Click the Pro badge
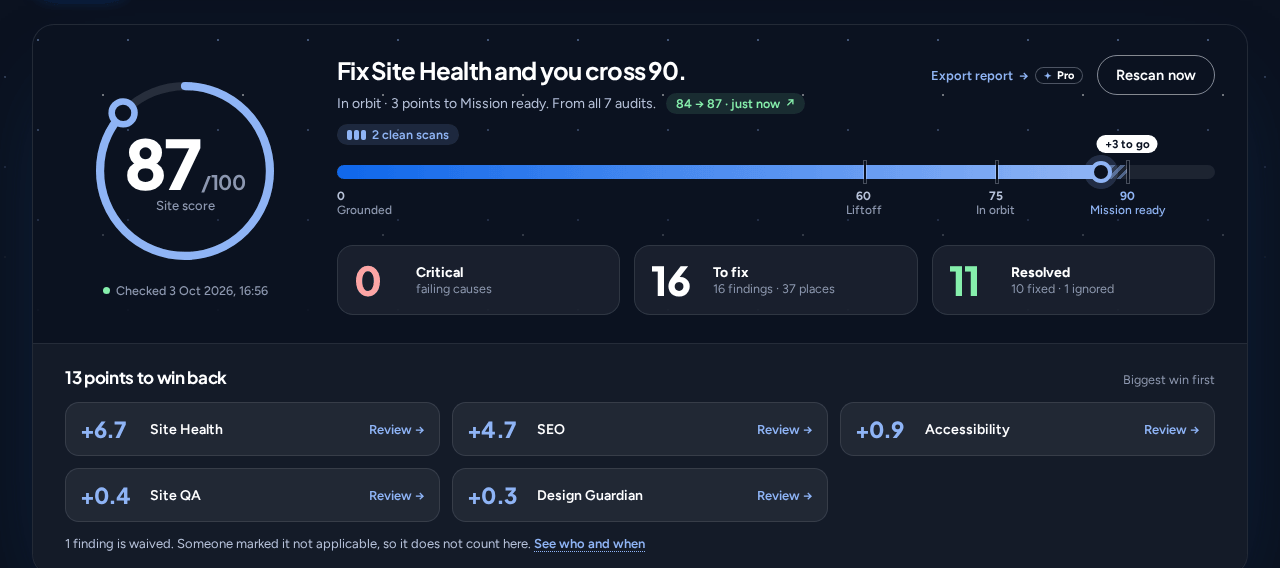The height and width of the screenshot is (568, 1280). pos(1059,76)
